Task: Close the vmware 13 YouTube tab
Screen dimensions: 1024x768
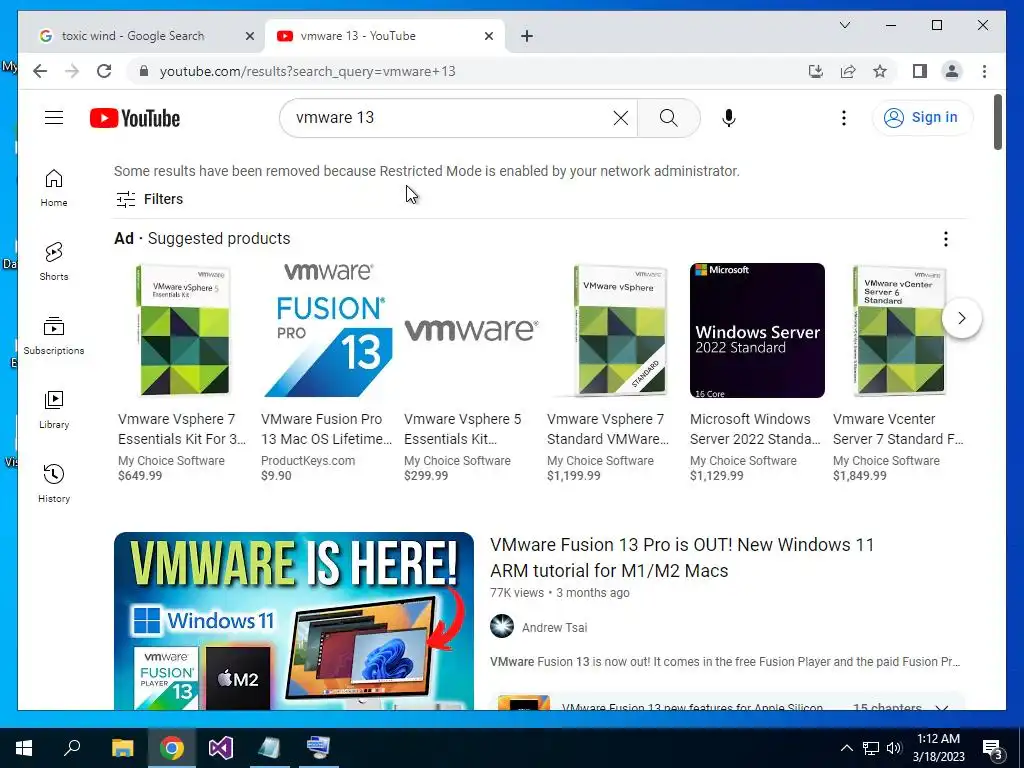Action: [x=488, y=36]
